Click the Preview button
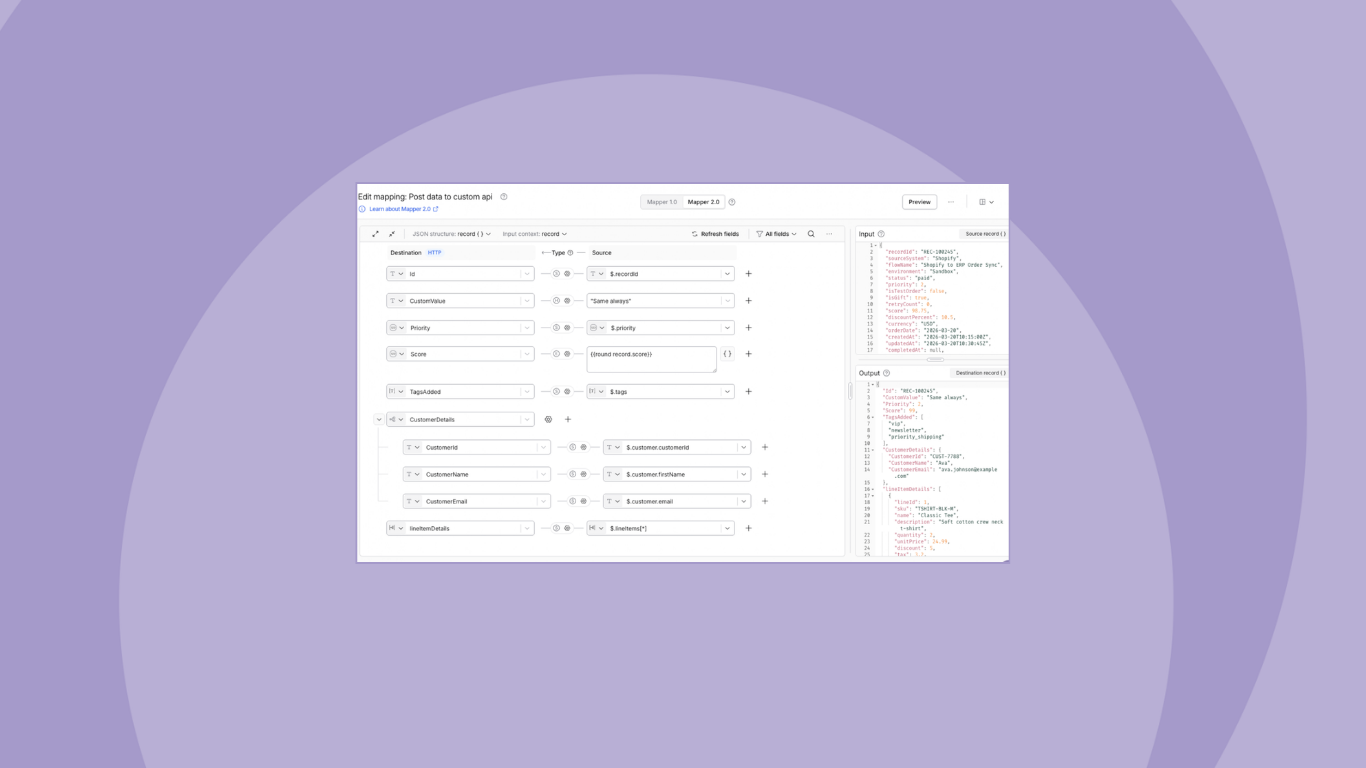The width and height of the screenshot is (1366, 768). (x=919, y=202)
